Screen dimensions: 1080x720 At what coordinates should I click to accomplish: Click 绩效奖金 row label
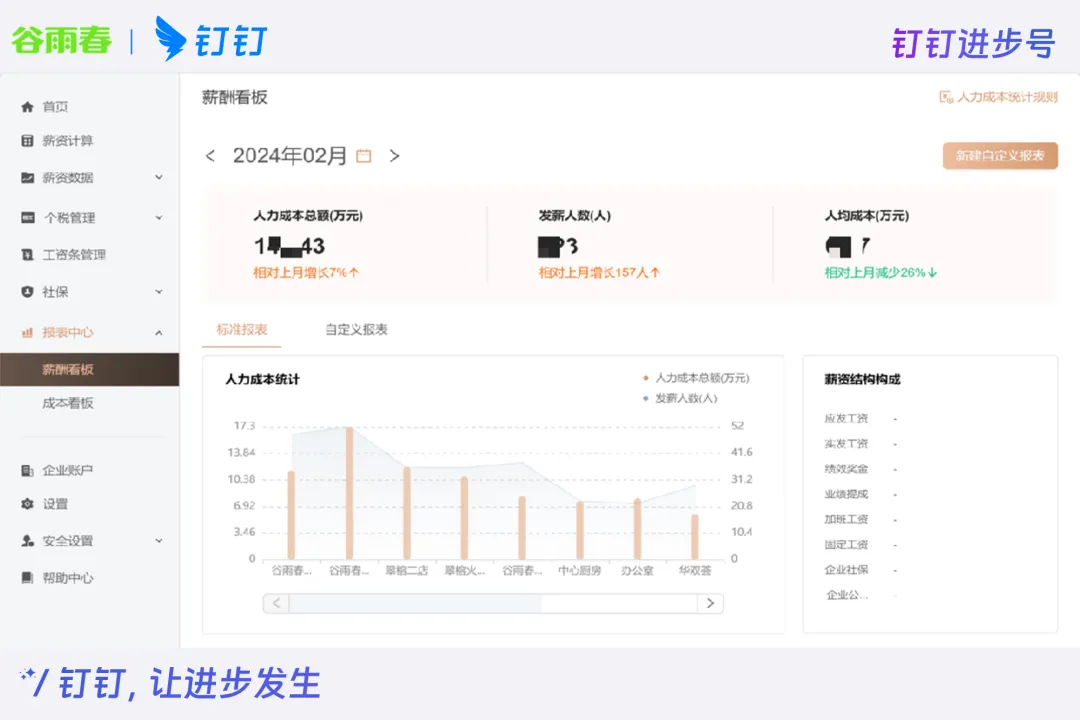click(847, 469)
